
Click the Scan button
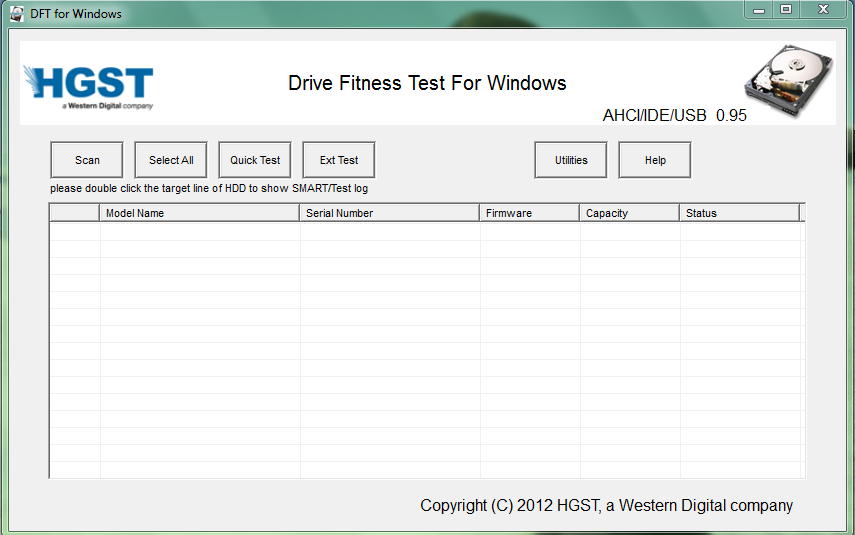(87, 160)
